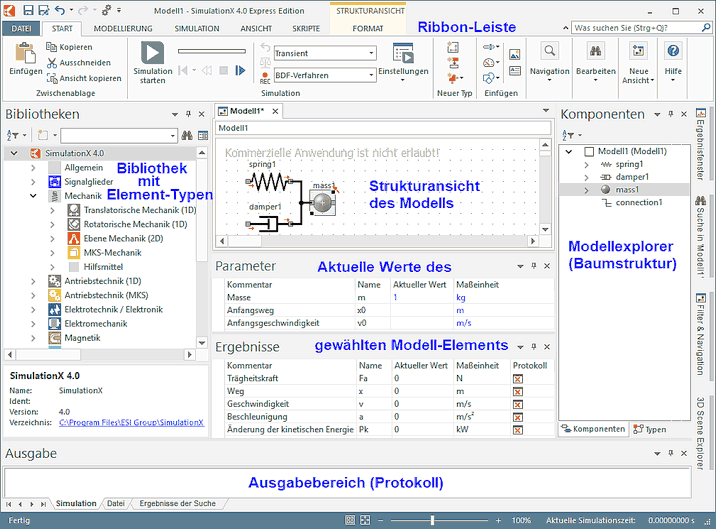Toggle protocol checkbox for Geschwindigkeit
Image resolution: width=716 pixels, height=529 pixels.
(518, 403)
